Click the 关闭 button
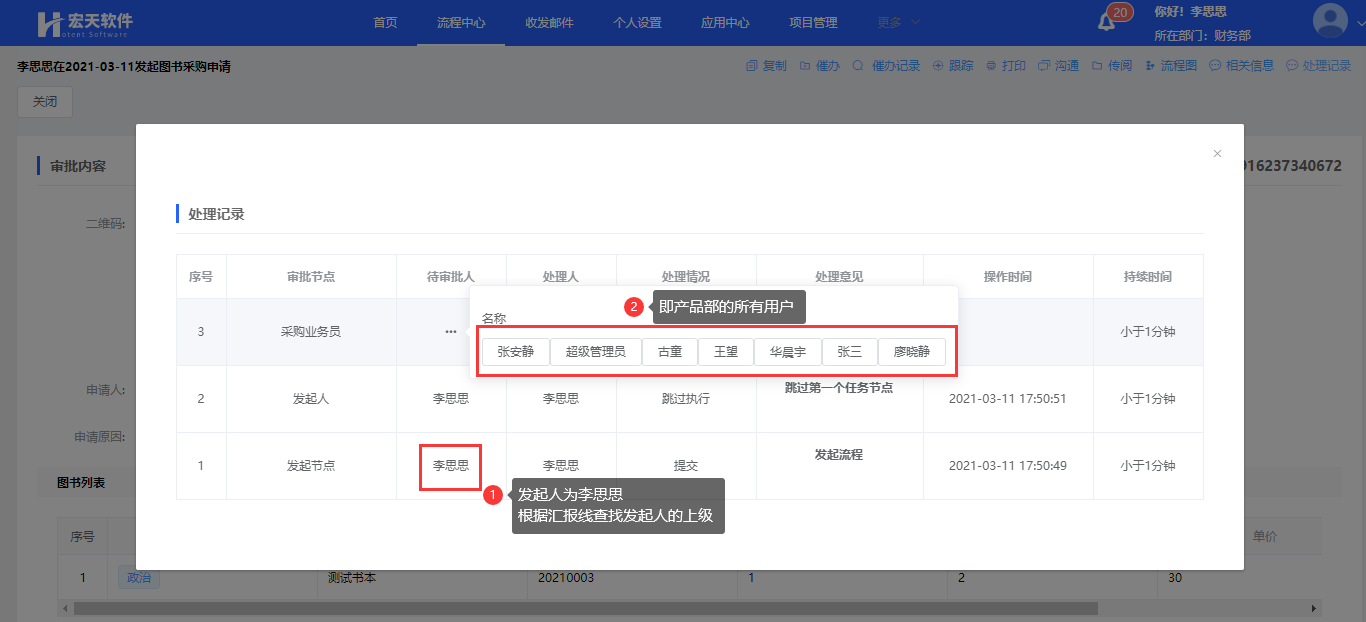Image resolution: width=1366 pixels, height=622 pixels. (45, 102)
